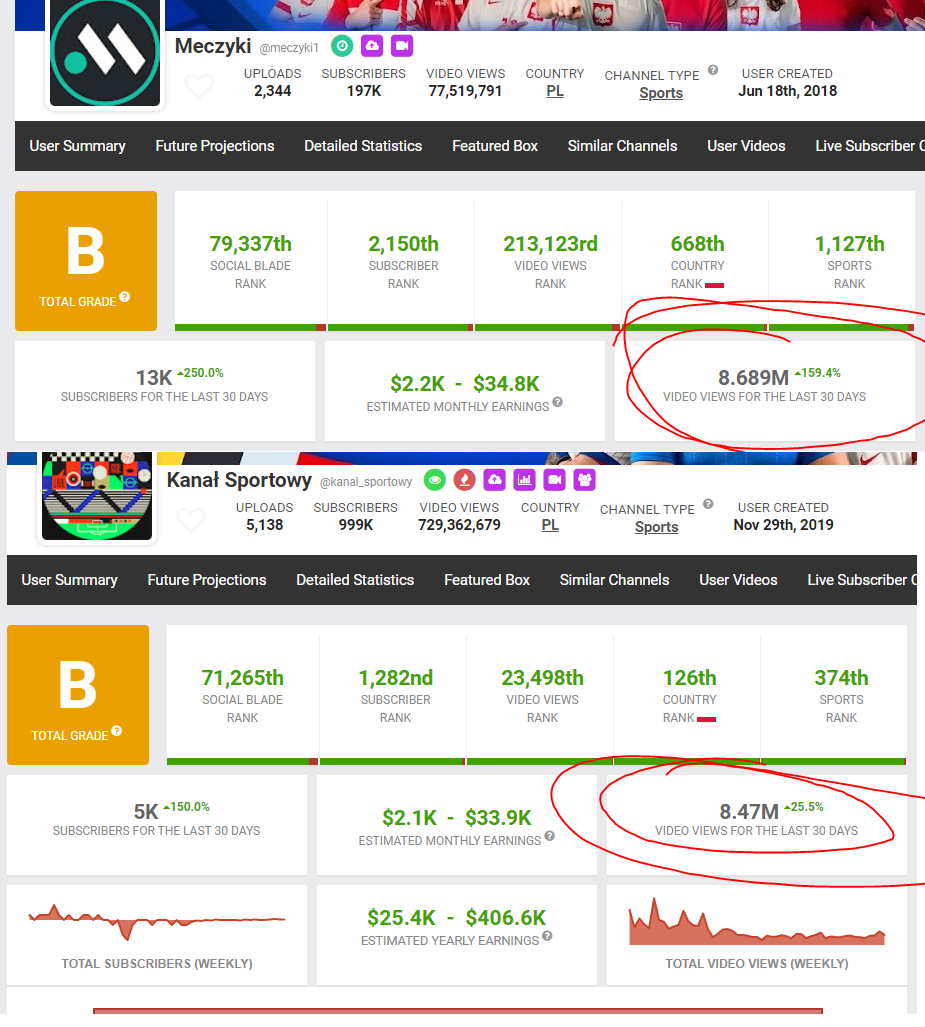The image size is (925, 1027).
Task: Click the 8.689M video views value
Action: (753, 378)
